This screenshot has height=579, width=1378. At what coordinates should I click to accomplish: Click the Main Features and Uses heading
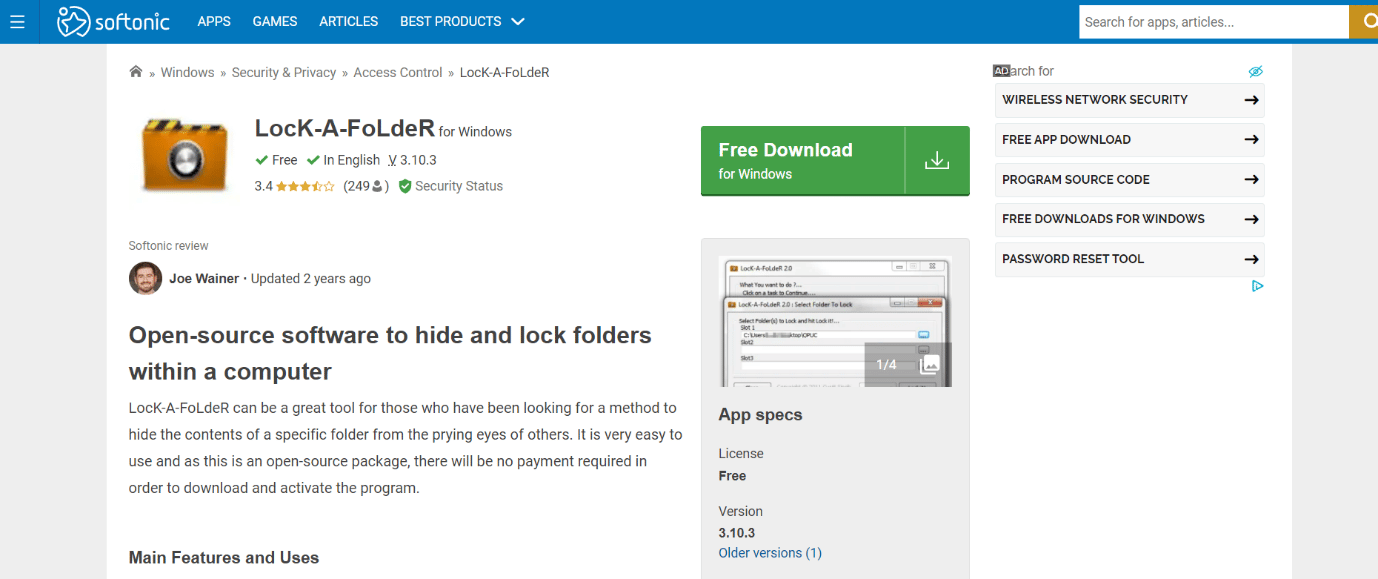[224, 558]
